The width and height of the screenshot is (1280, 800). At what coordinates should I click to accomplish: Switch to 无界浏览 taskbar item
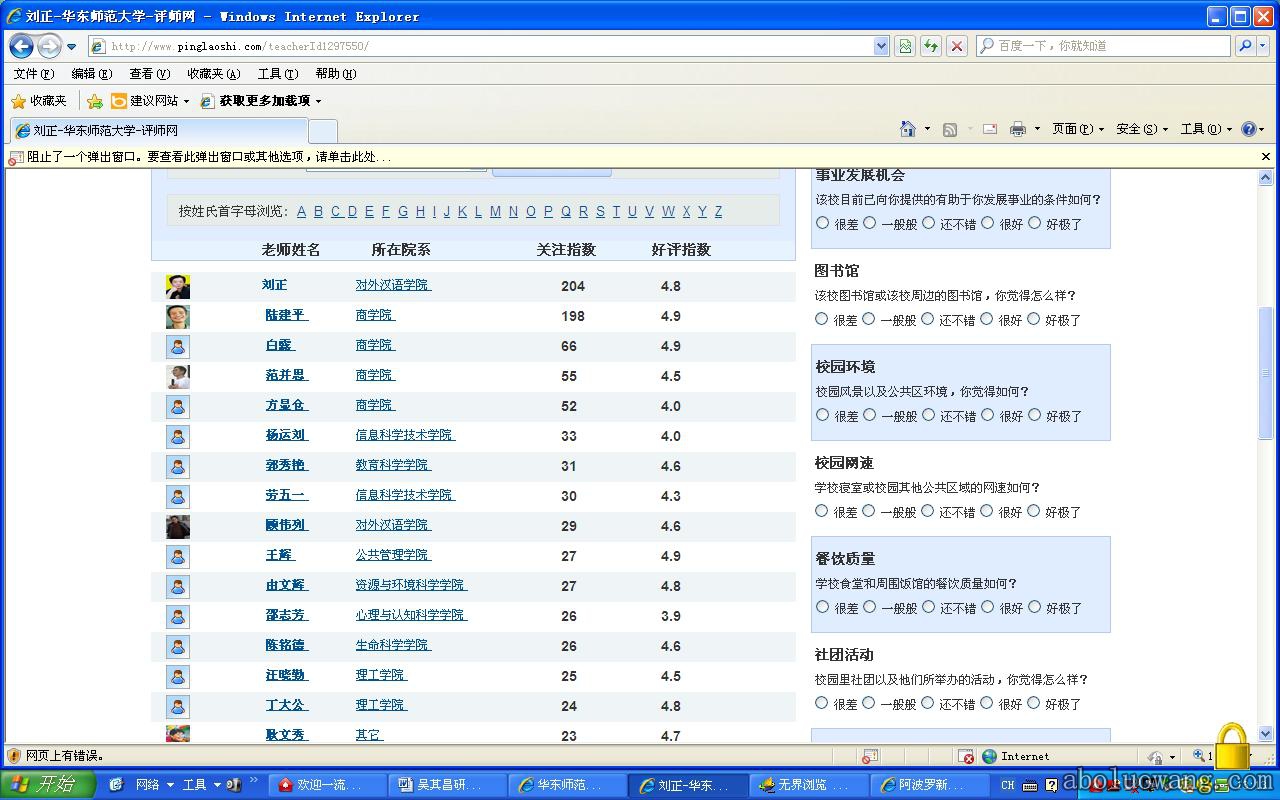pos(810,785)
